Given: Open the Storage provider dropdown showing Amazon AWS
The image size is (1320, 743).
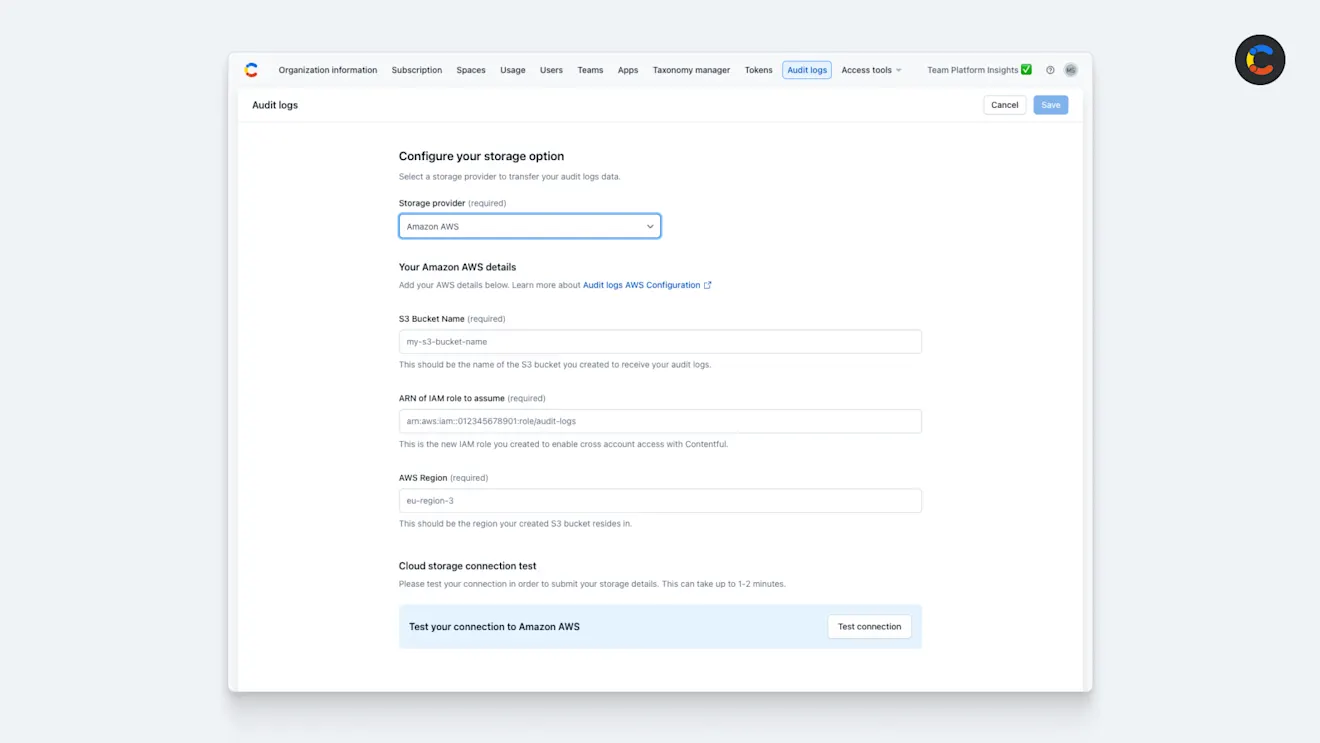Looking at the screenshot, I should (530, 225).
